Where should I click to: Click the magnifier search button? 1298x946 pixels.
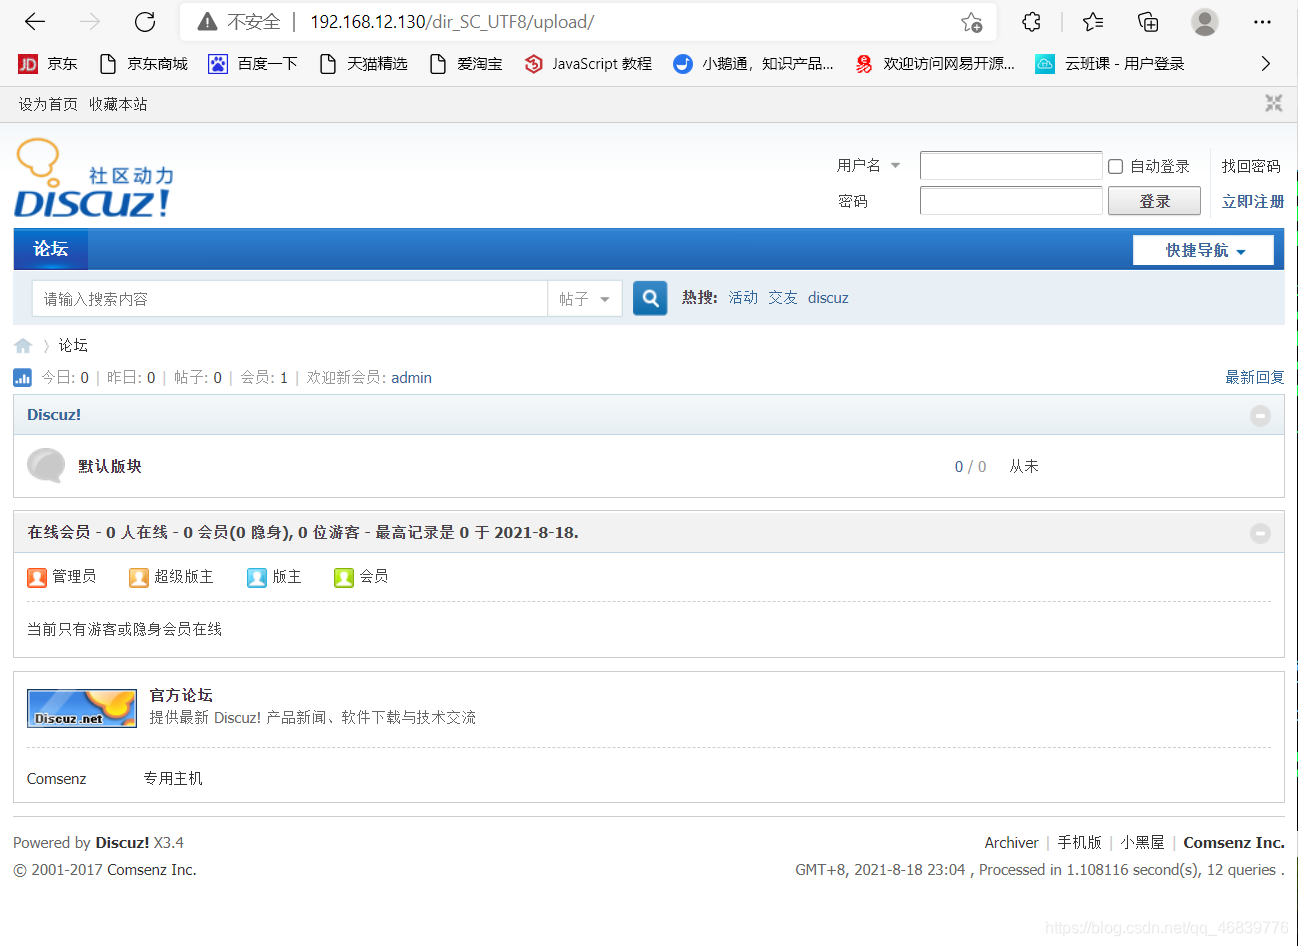pos(650,298)
